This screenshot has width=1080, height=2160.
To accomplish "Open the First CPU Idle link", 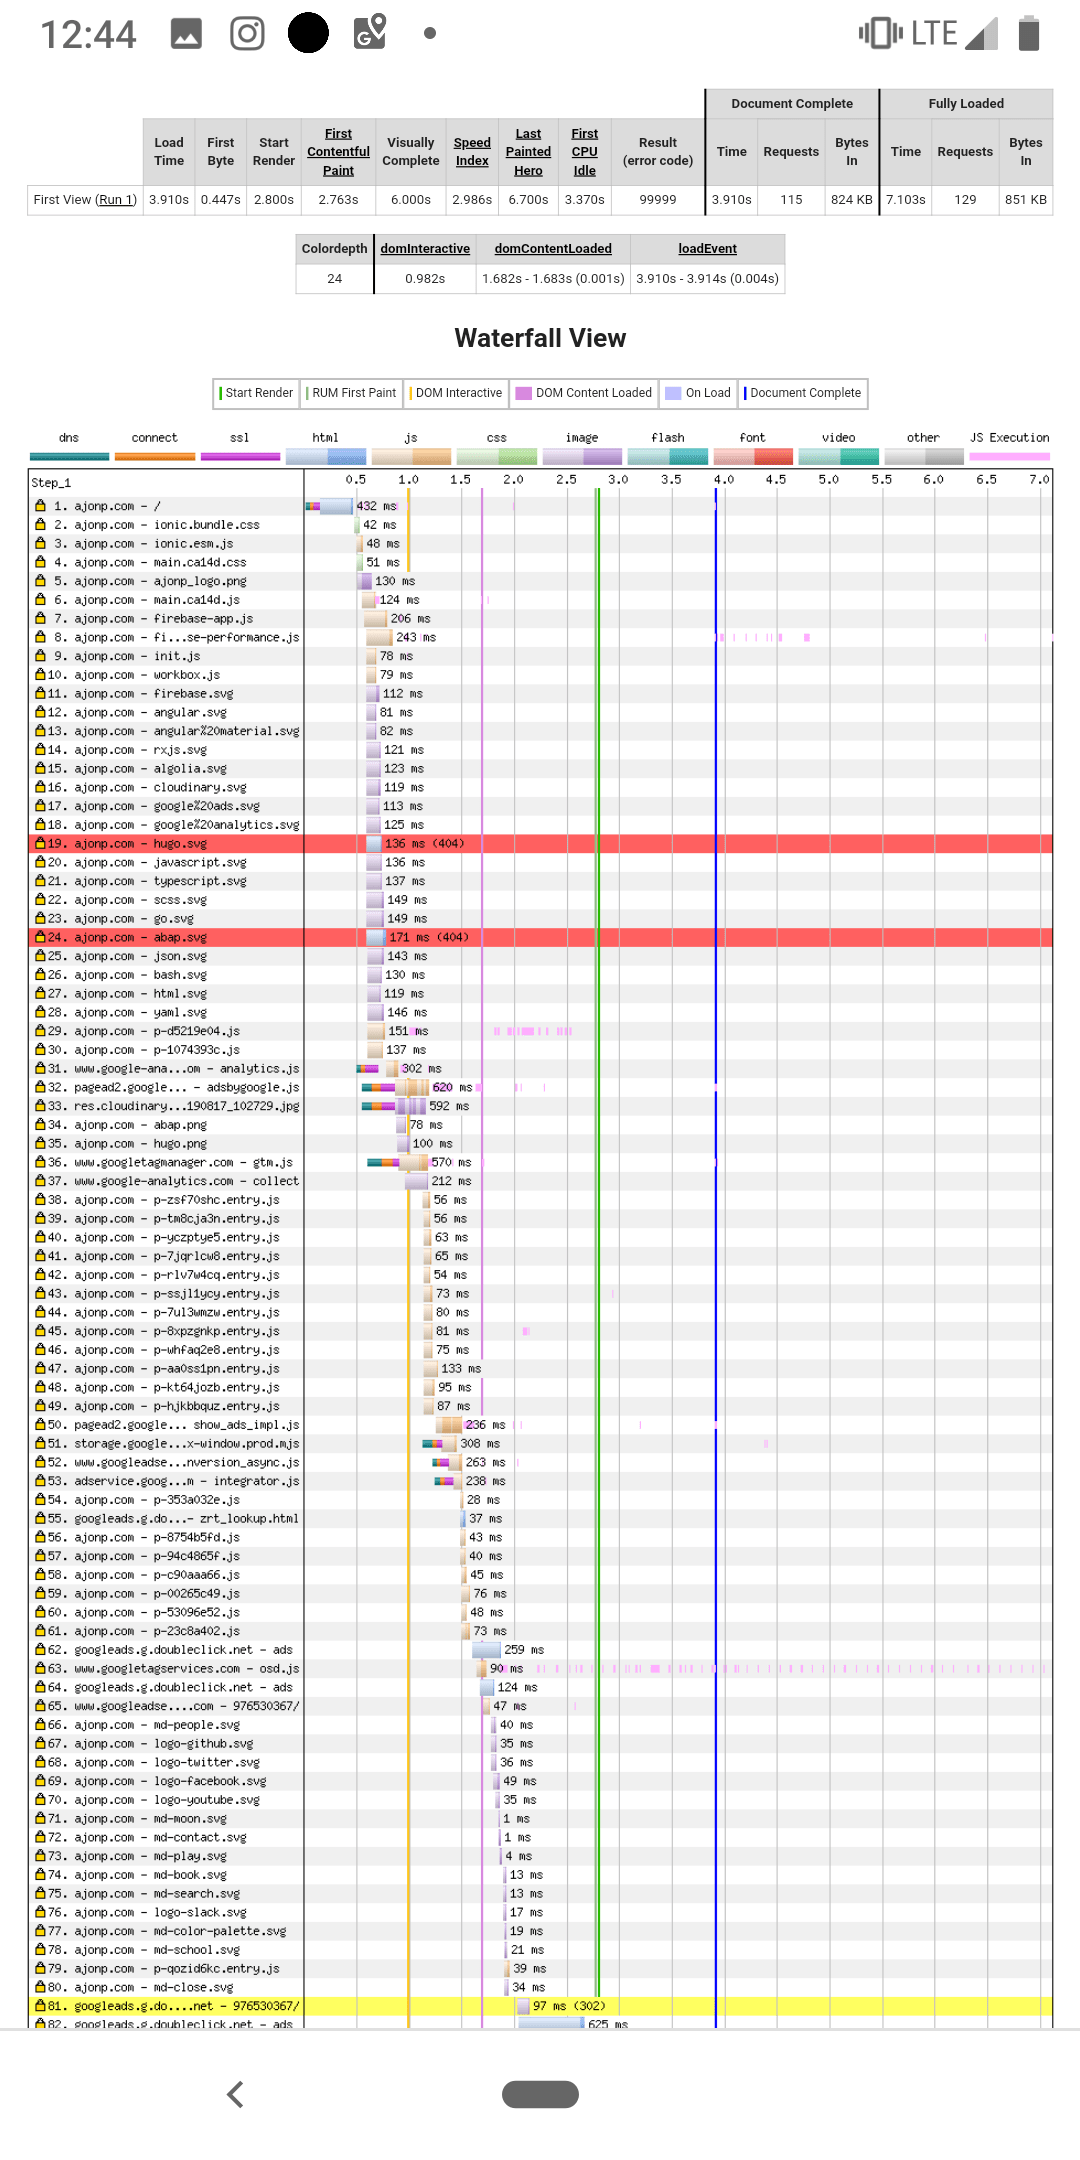I will coord(585,152).
